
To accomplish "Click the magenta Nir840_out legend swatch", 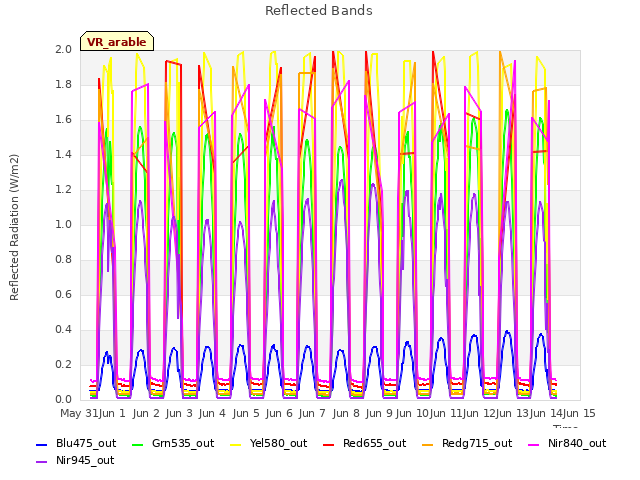I will tap(533, 444).
